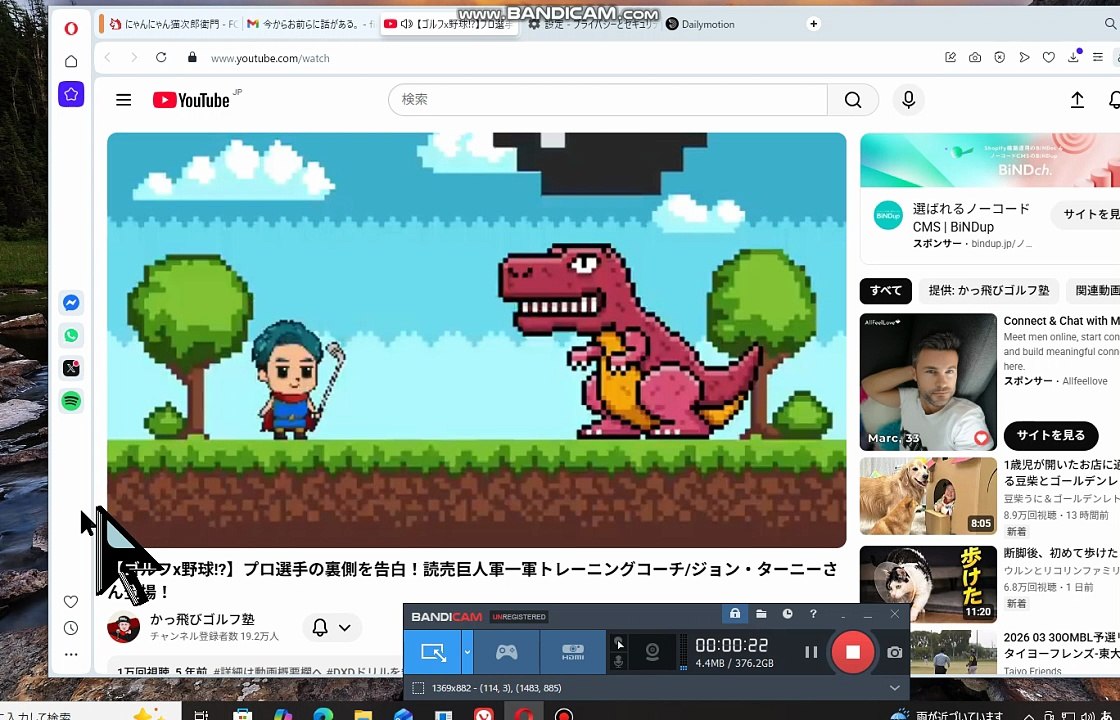Open Bandicam help question mark
This screenshot has width=1120, height=720.
tap(813, 614)
